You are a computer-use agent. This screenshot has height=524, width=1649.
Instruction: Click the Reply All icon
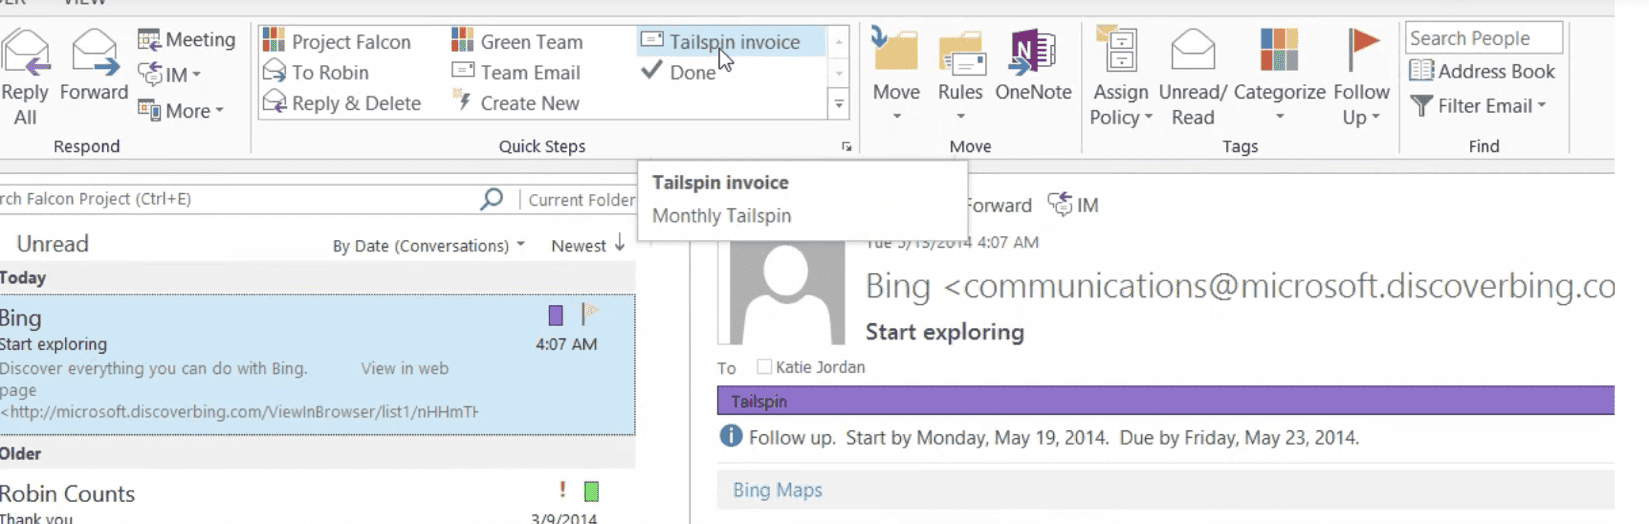25,53
